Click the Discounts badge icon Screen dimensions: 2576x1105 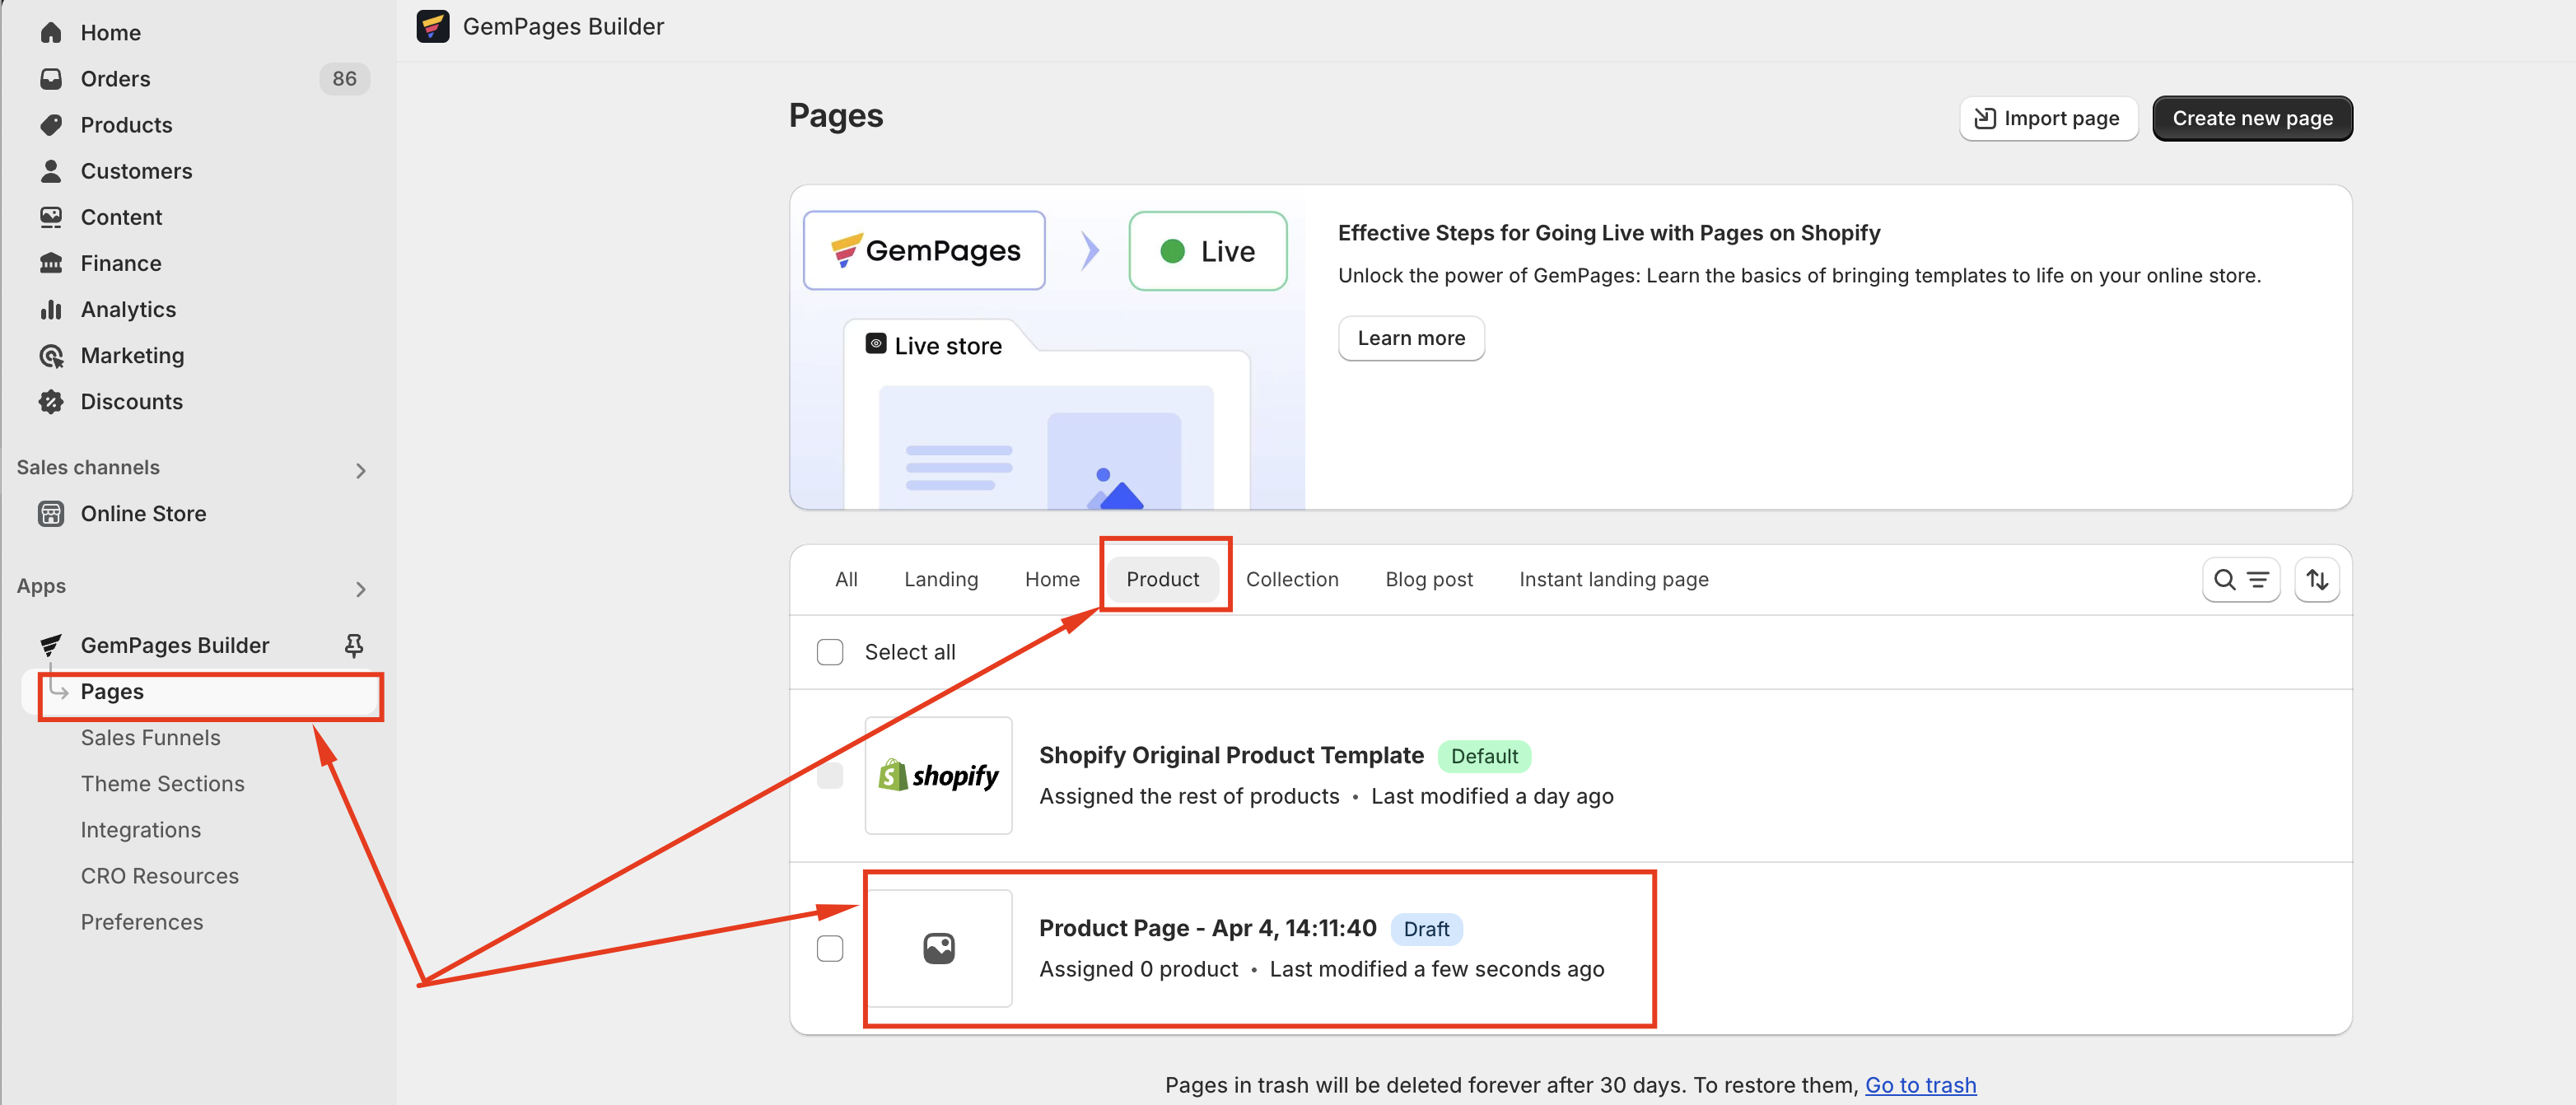click(51, 401)
